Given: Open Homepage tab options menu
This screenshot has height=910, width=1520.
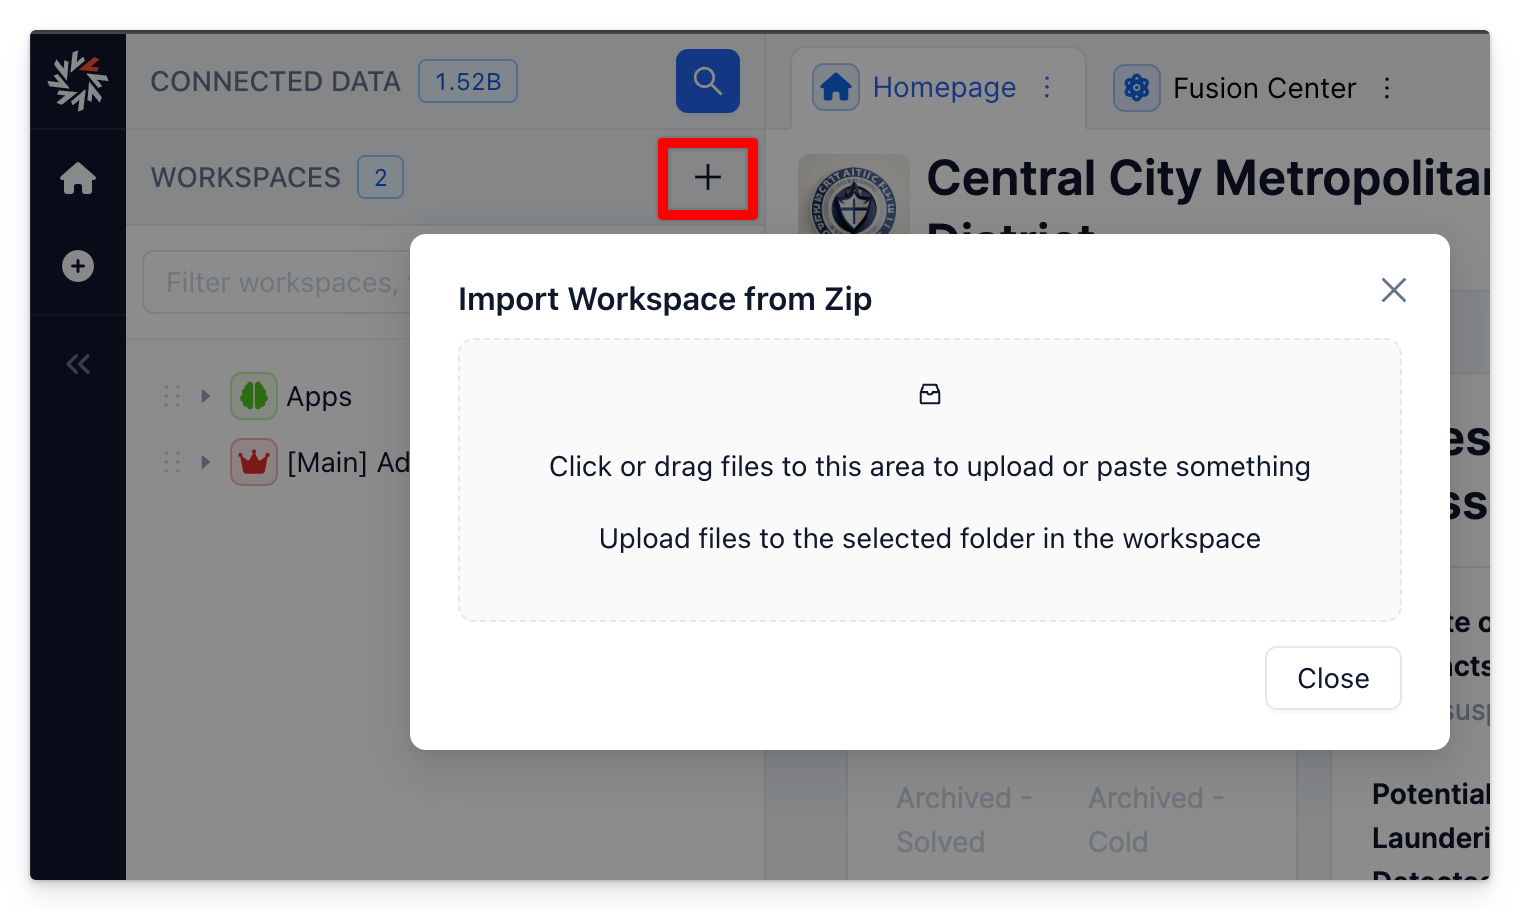Looking at the screenshot, I should [1047, 88].
